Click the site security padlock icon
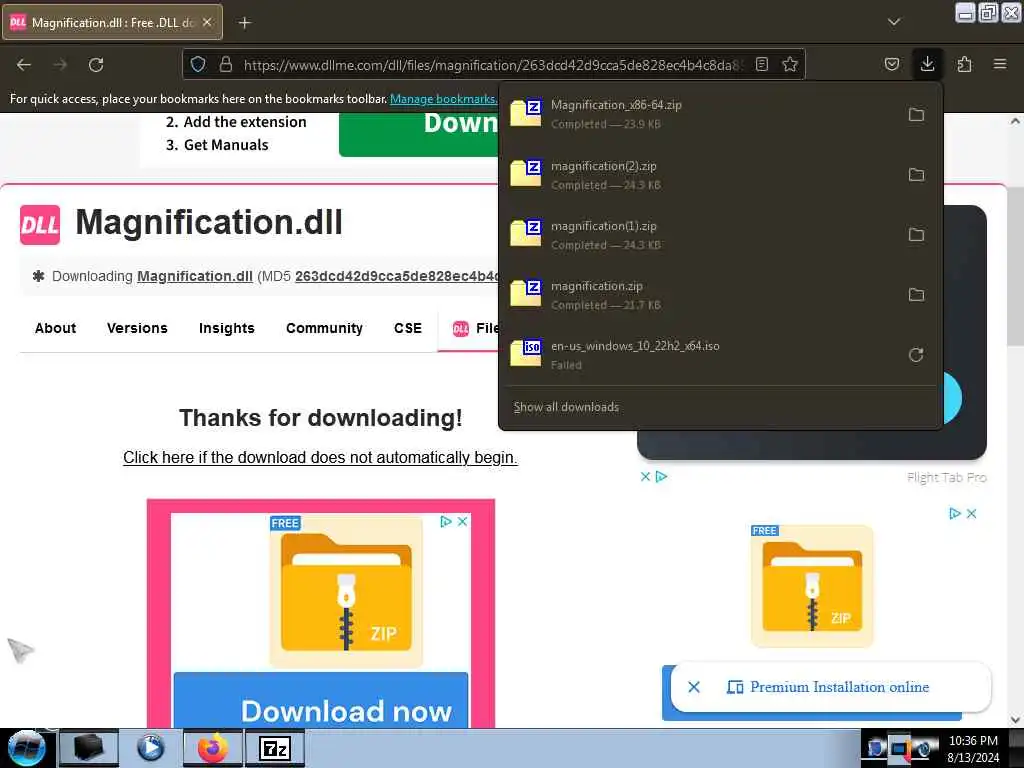 tap(226, 64)
